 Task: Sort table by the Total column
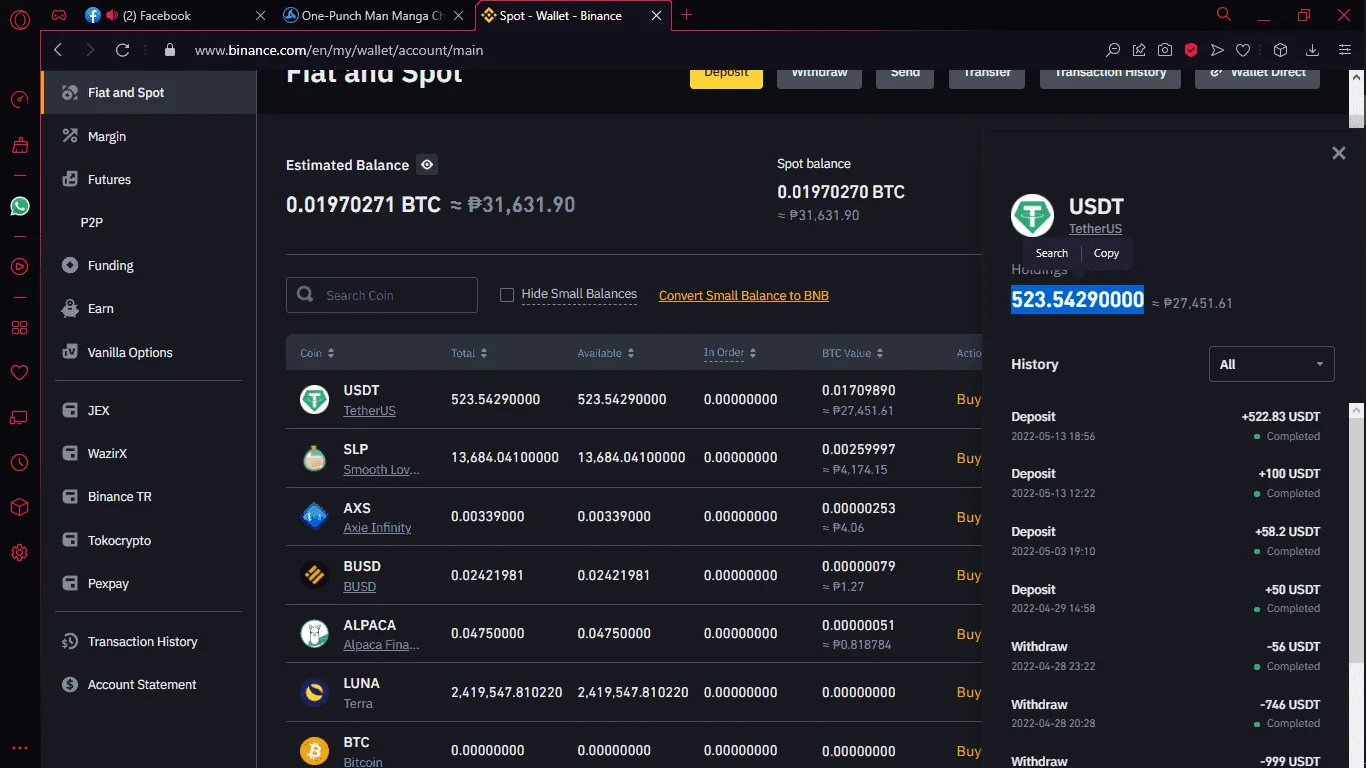pyautogui.click(x=469, y=353)
